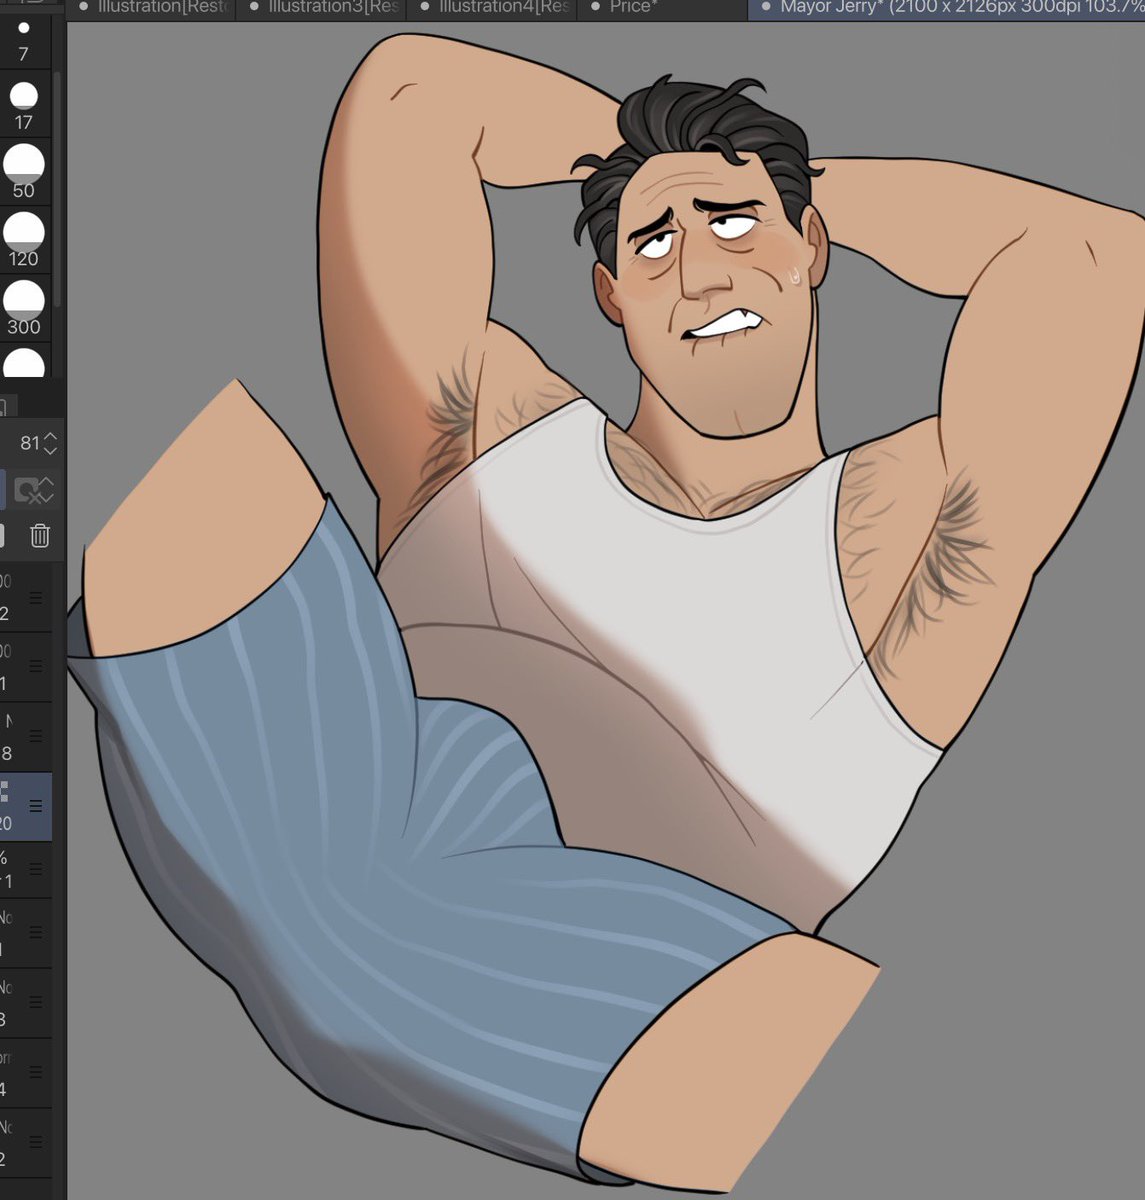Click the opacity value field showing 81
The width and height of the screenshot is (1145, 1200).
pyautogui.click(x=28, y=442)
